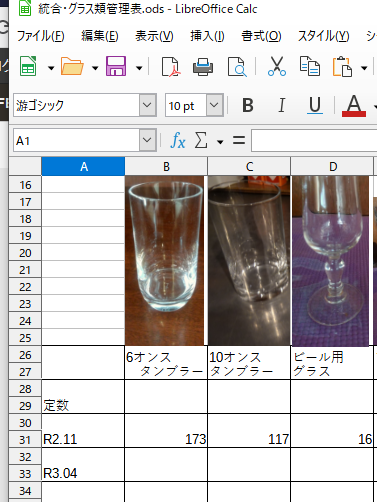Viewport: 377px width, 502px height.
Task: Select the beer glass image
Action: tap(331, 260)
